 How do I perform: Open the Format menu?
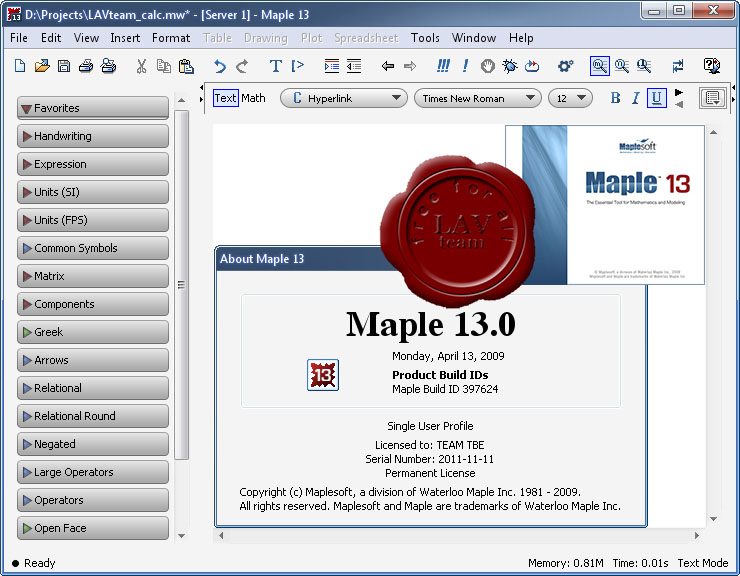[x=171, y=38]
